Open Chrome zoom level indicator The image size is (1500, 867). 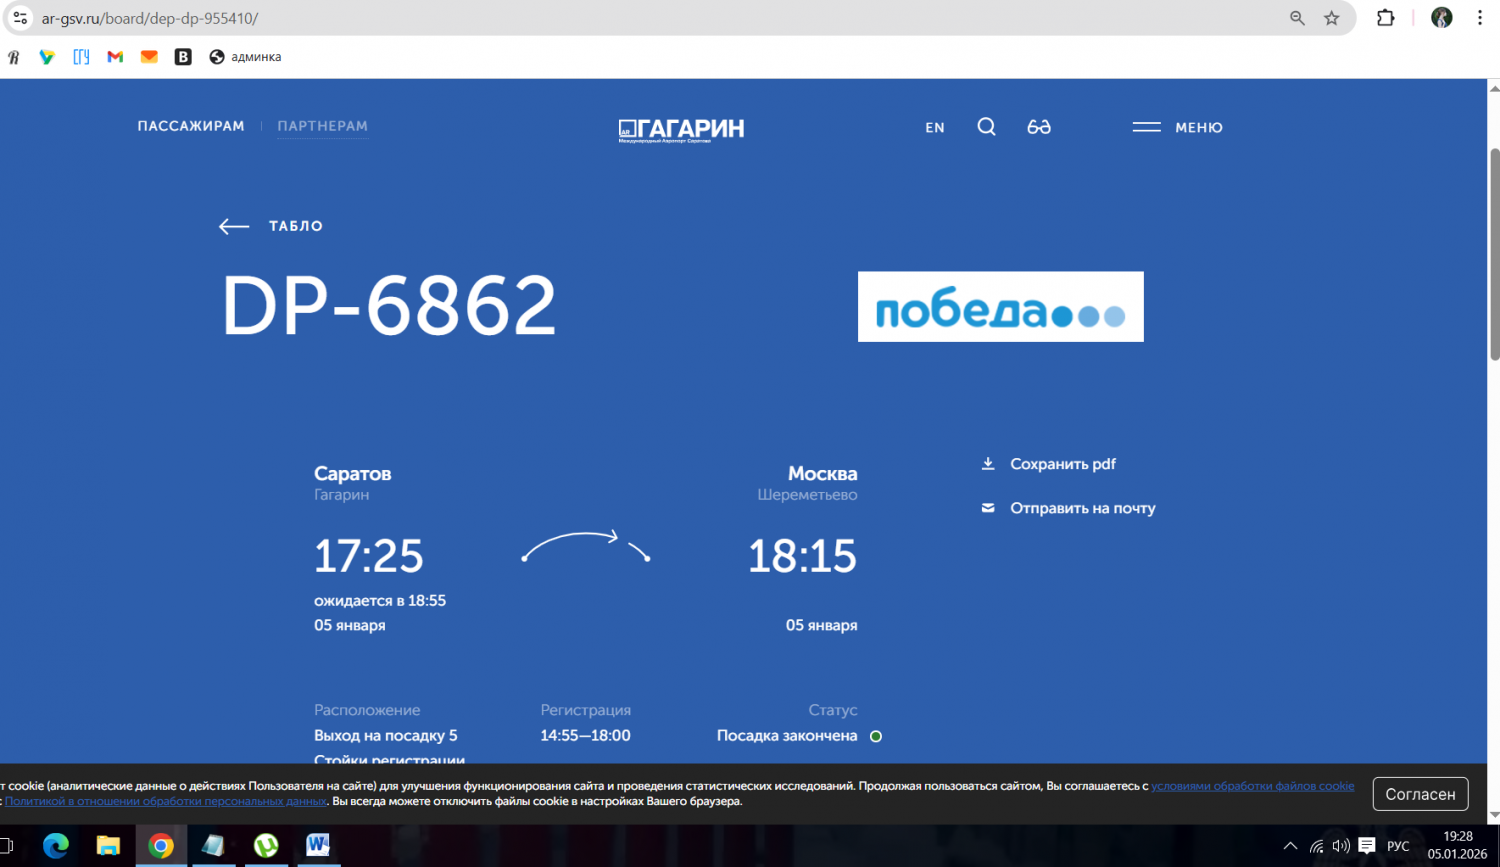point(1297,18)
